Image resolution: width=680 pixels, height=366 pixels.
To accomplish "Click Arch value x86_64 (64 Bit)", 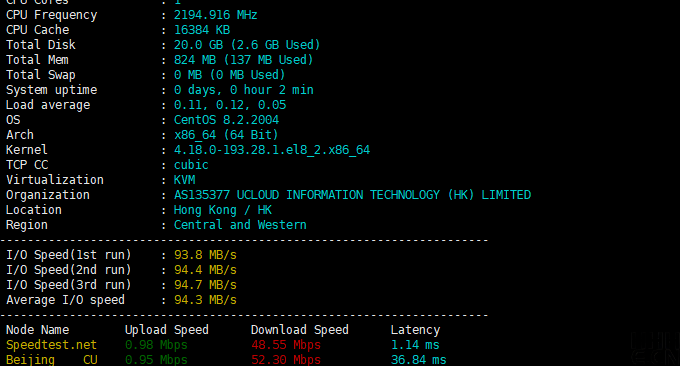I will pyautogui.click(x=226, y=135).
